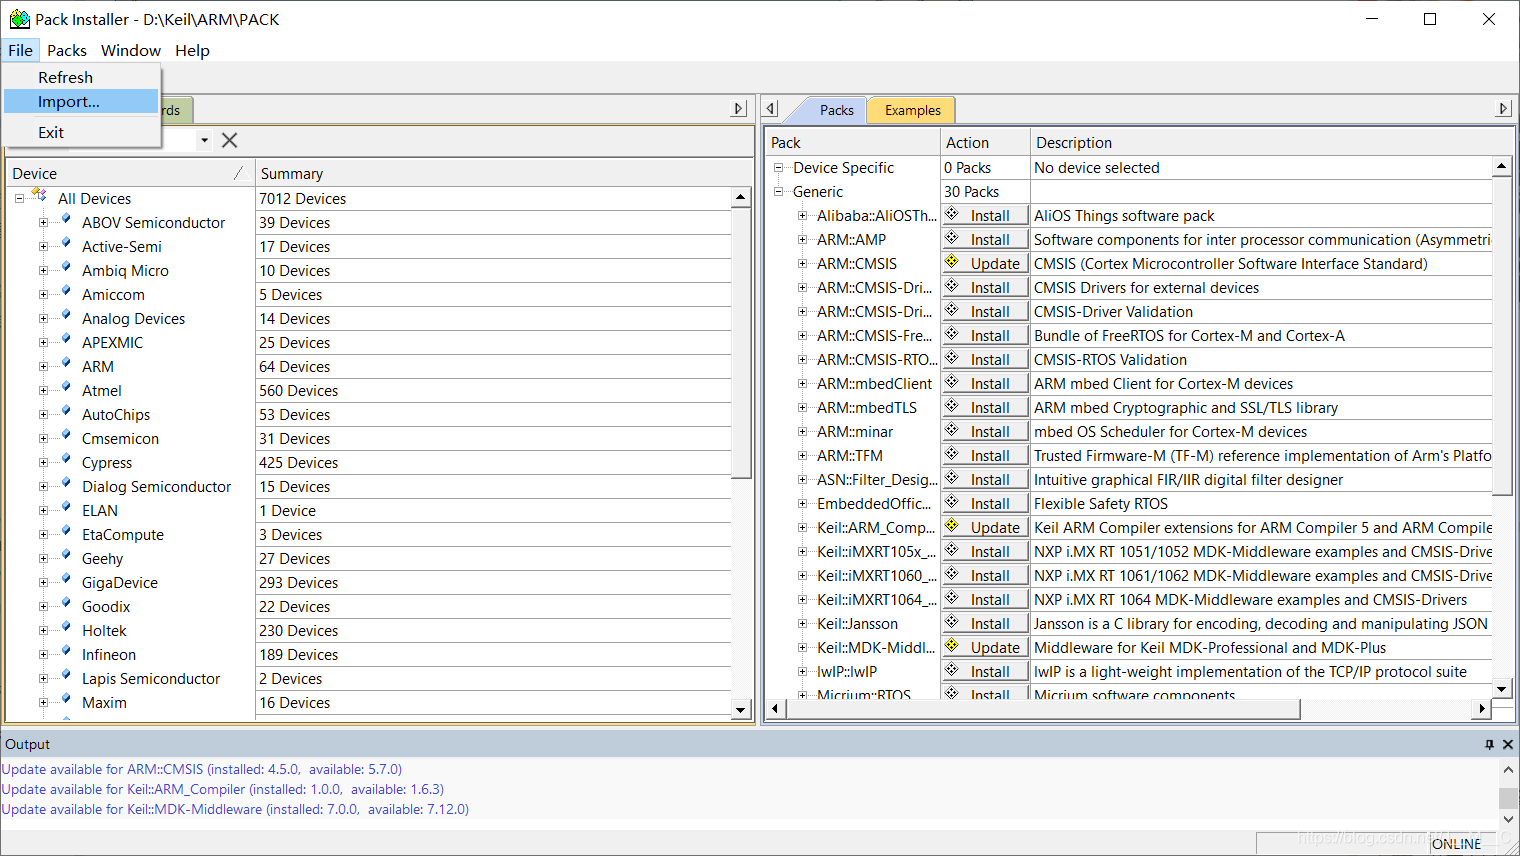This screenshot has height=856, width=1520.
Task: Click the ABOV Semiconductor vendor icon
Action: [65, 221]
